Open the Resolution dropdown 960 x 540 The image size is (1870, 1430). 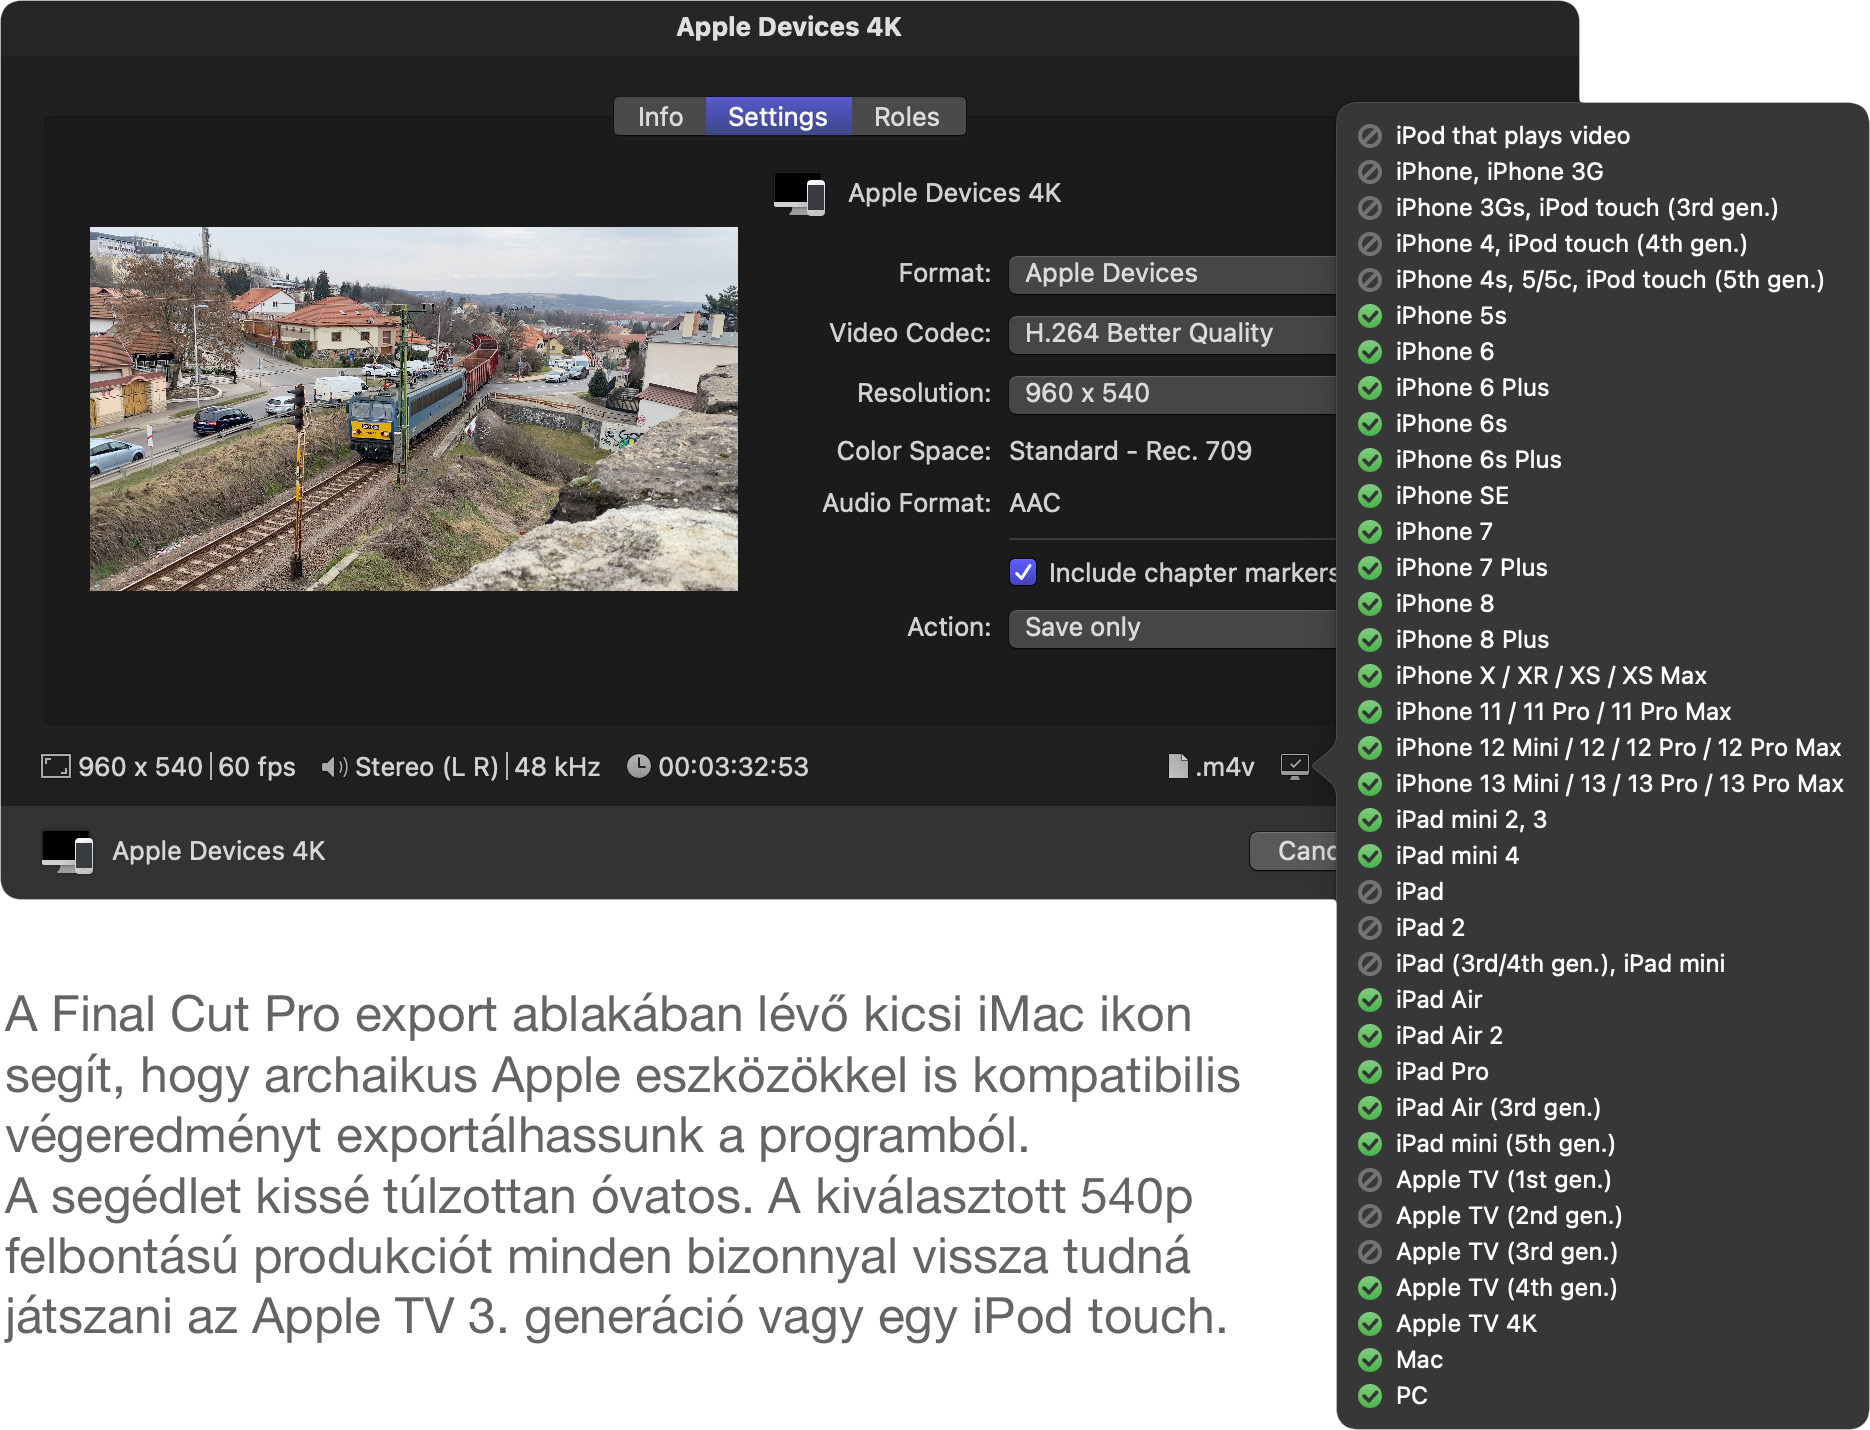[1172, 394]
